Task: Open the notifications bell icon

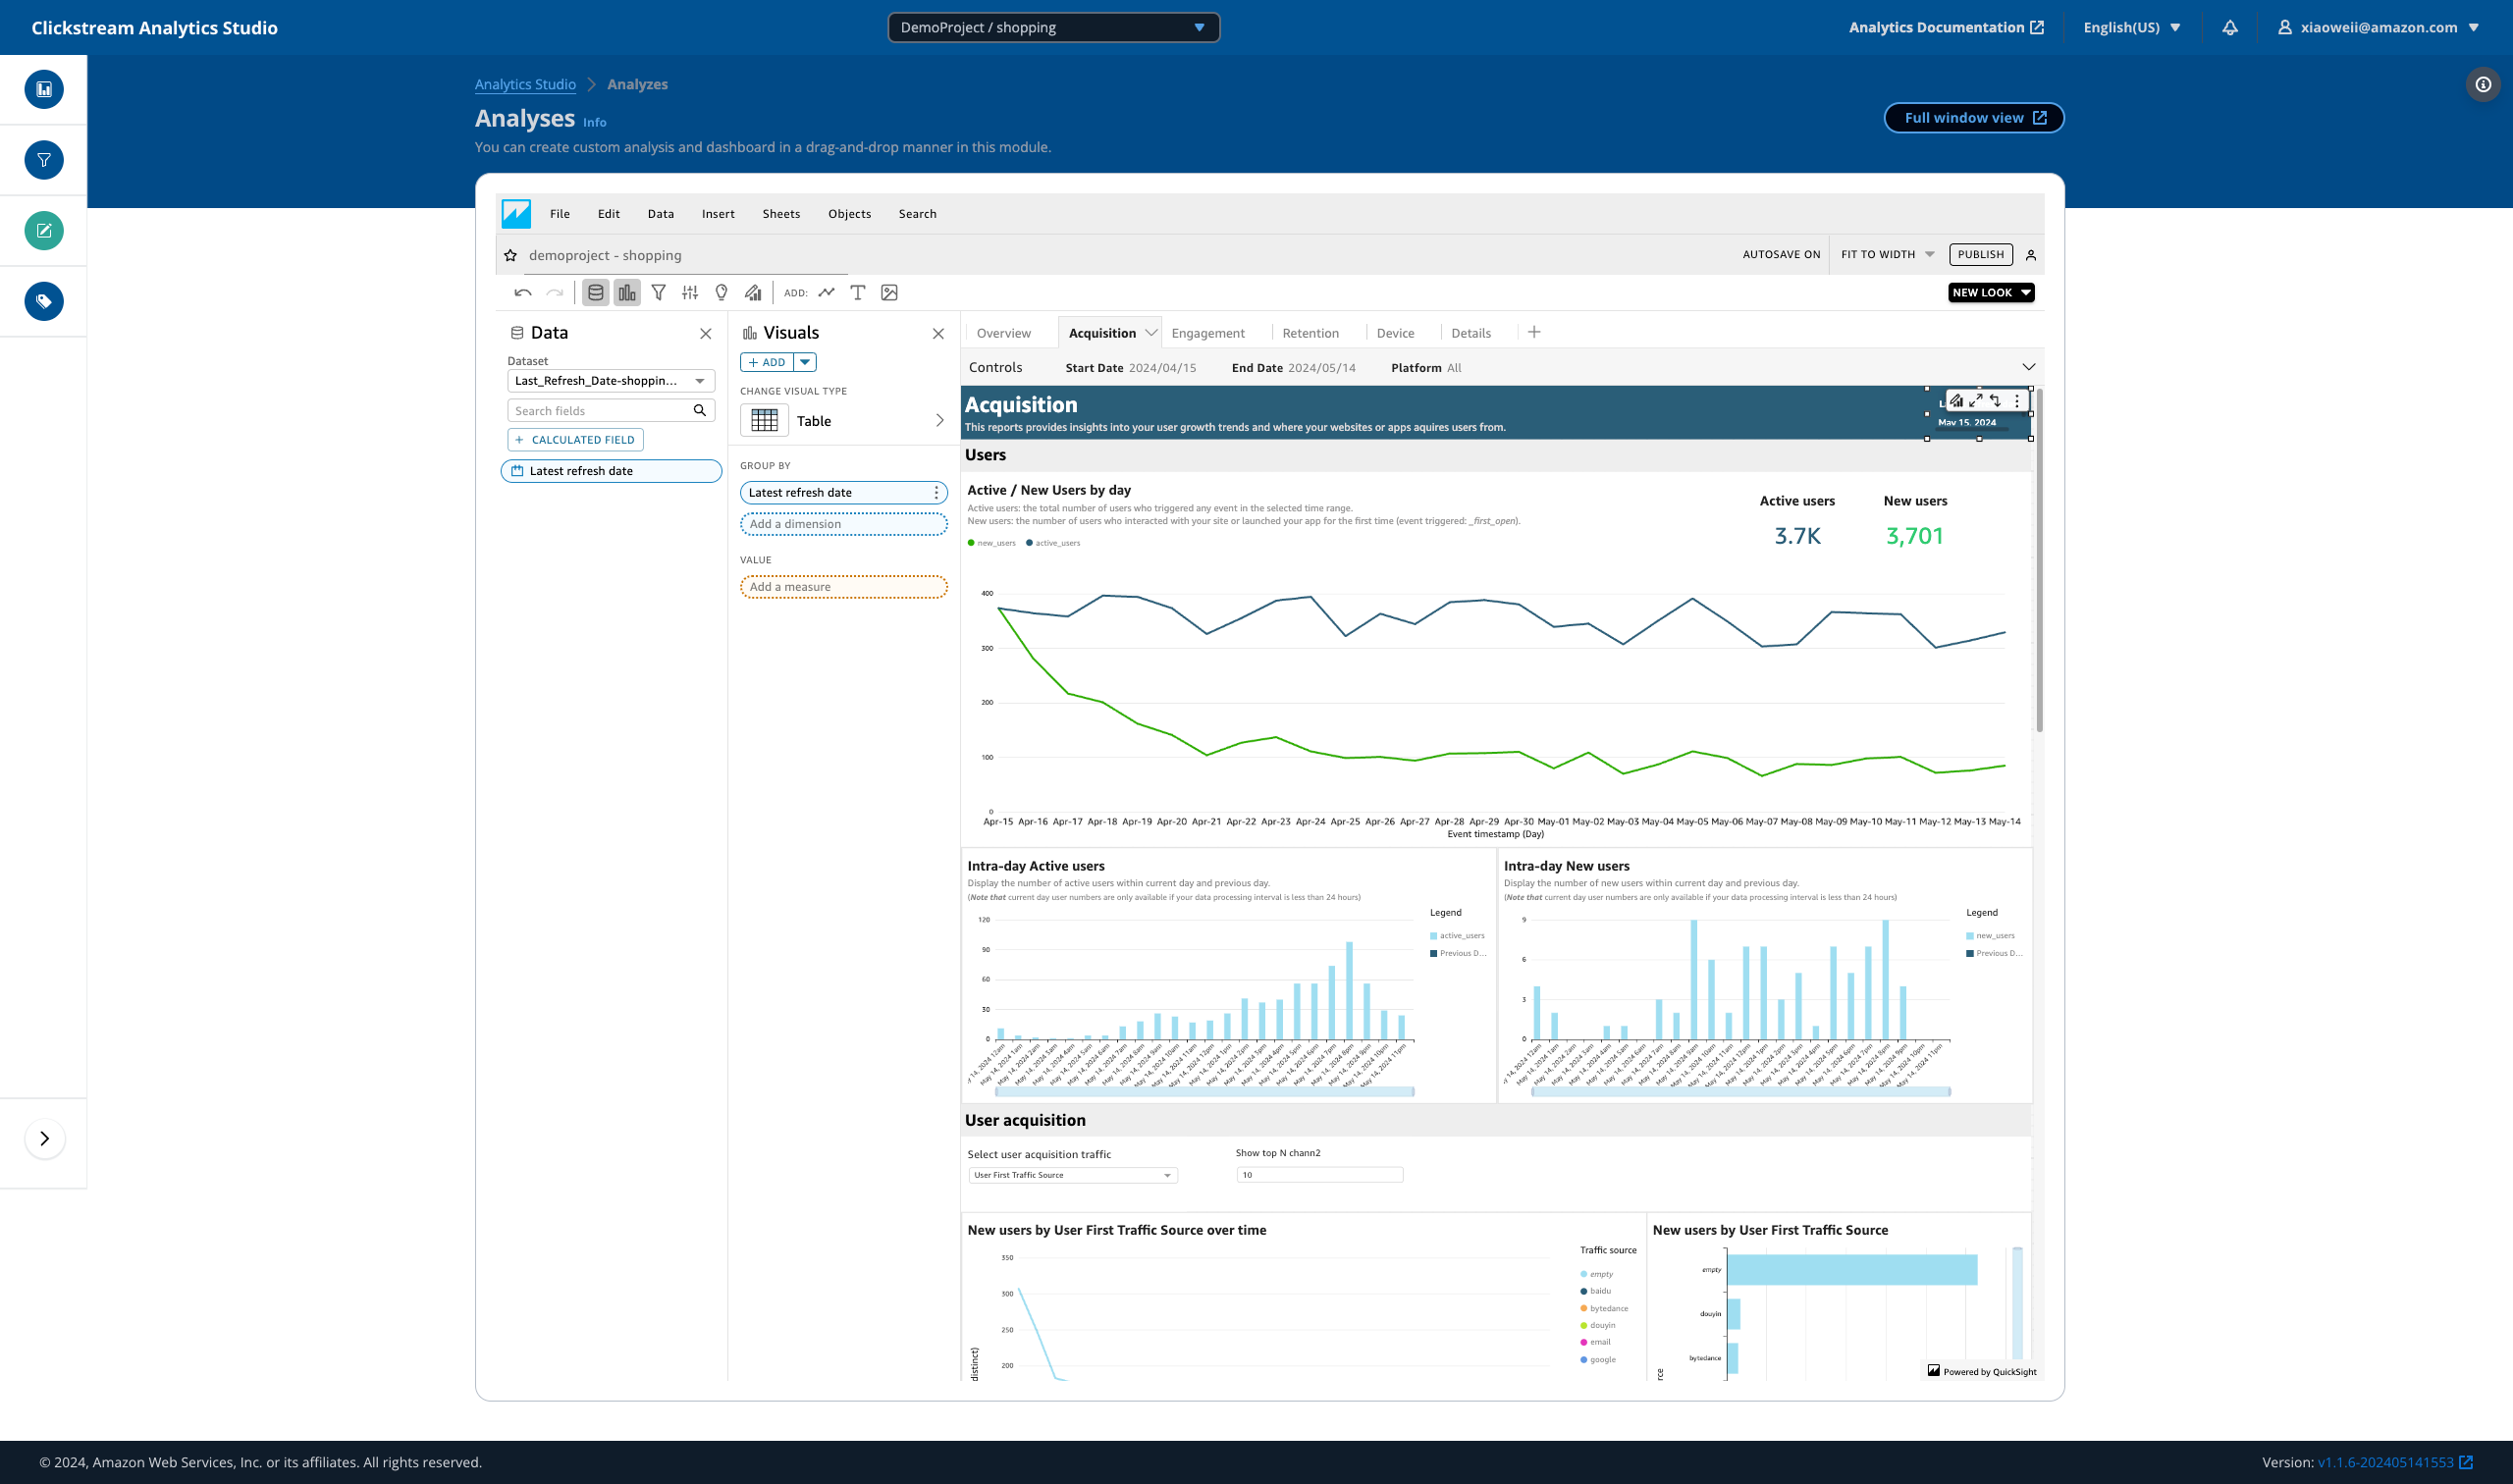Action: click(x=2230, y=28)
